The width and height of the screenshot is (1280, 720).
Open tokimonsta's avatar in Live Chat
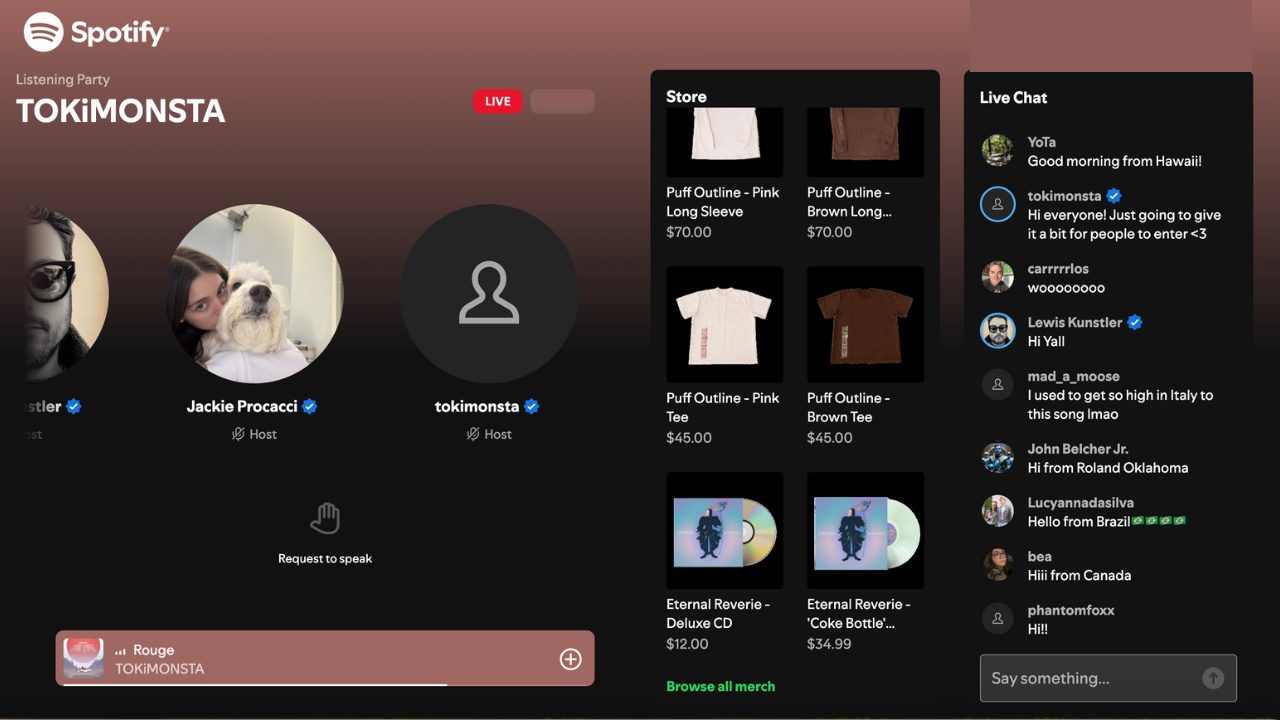pos(998,204)
